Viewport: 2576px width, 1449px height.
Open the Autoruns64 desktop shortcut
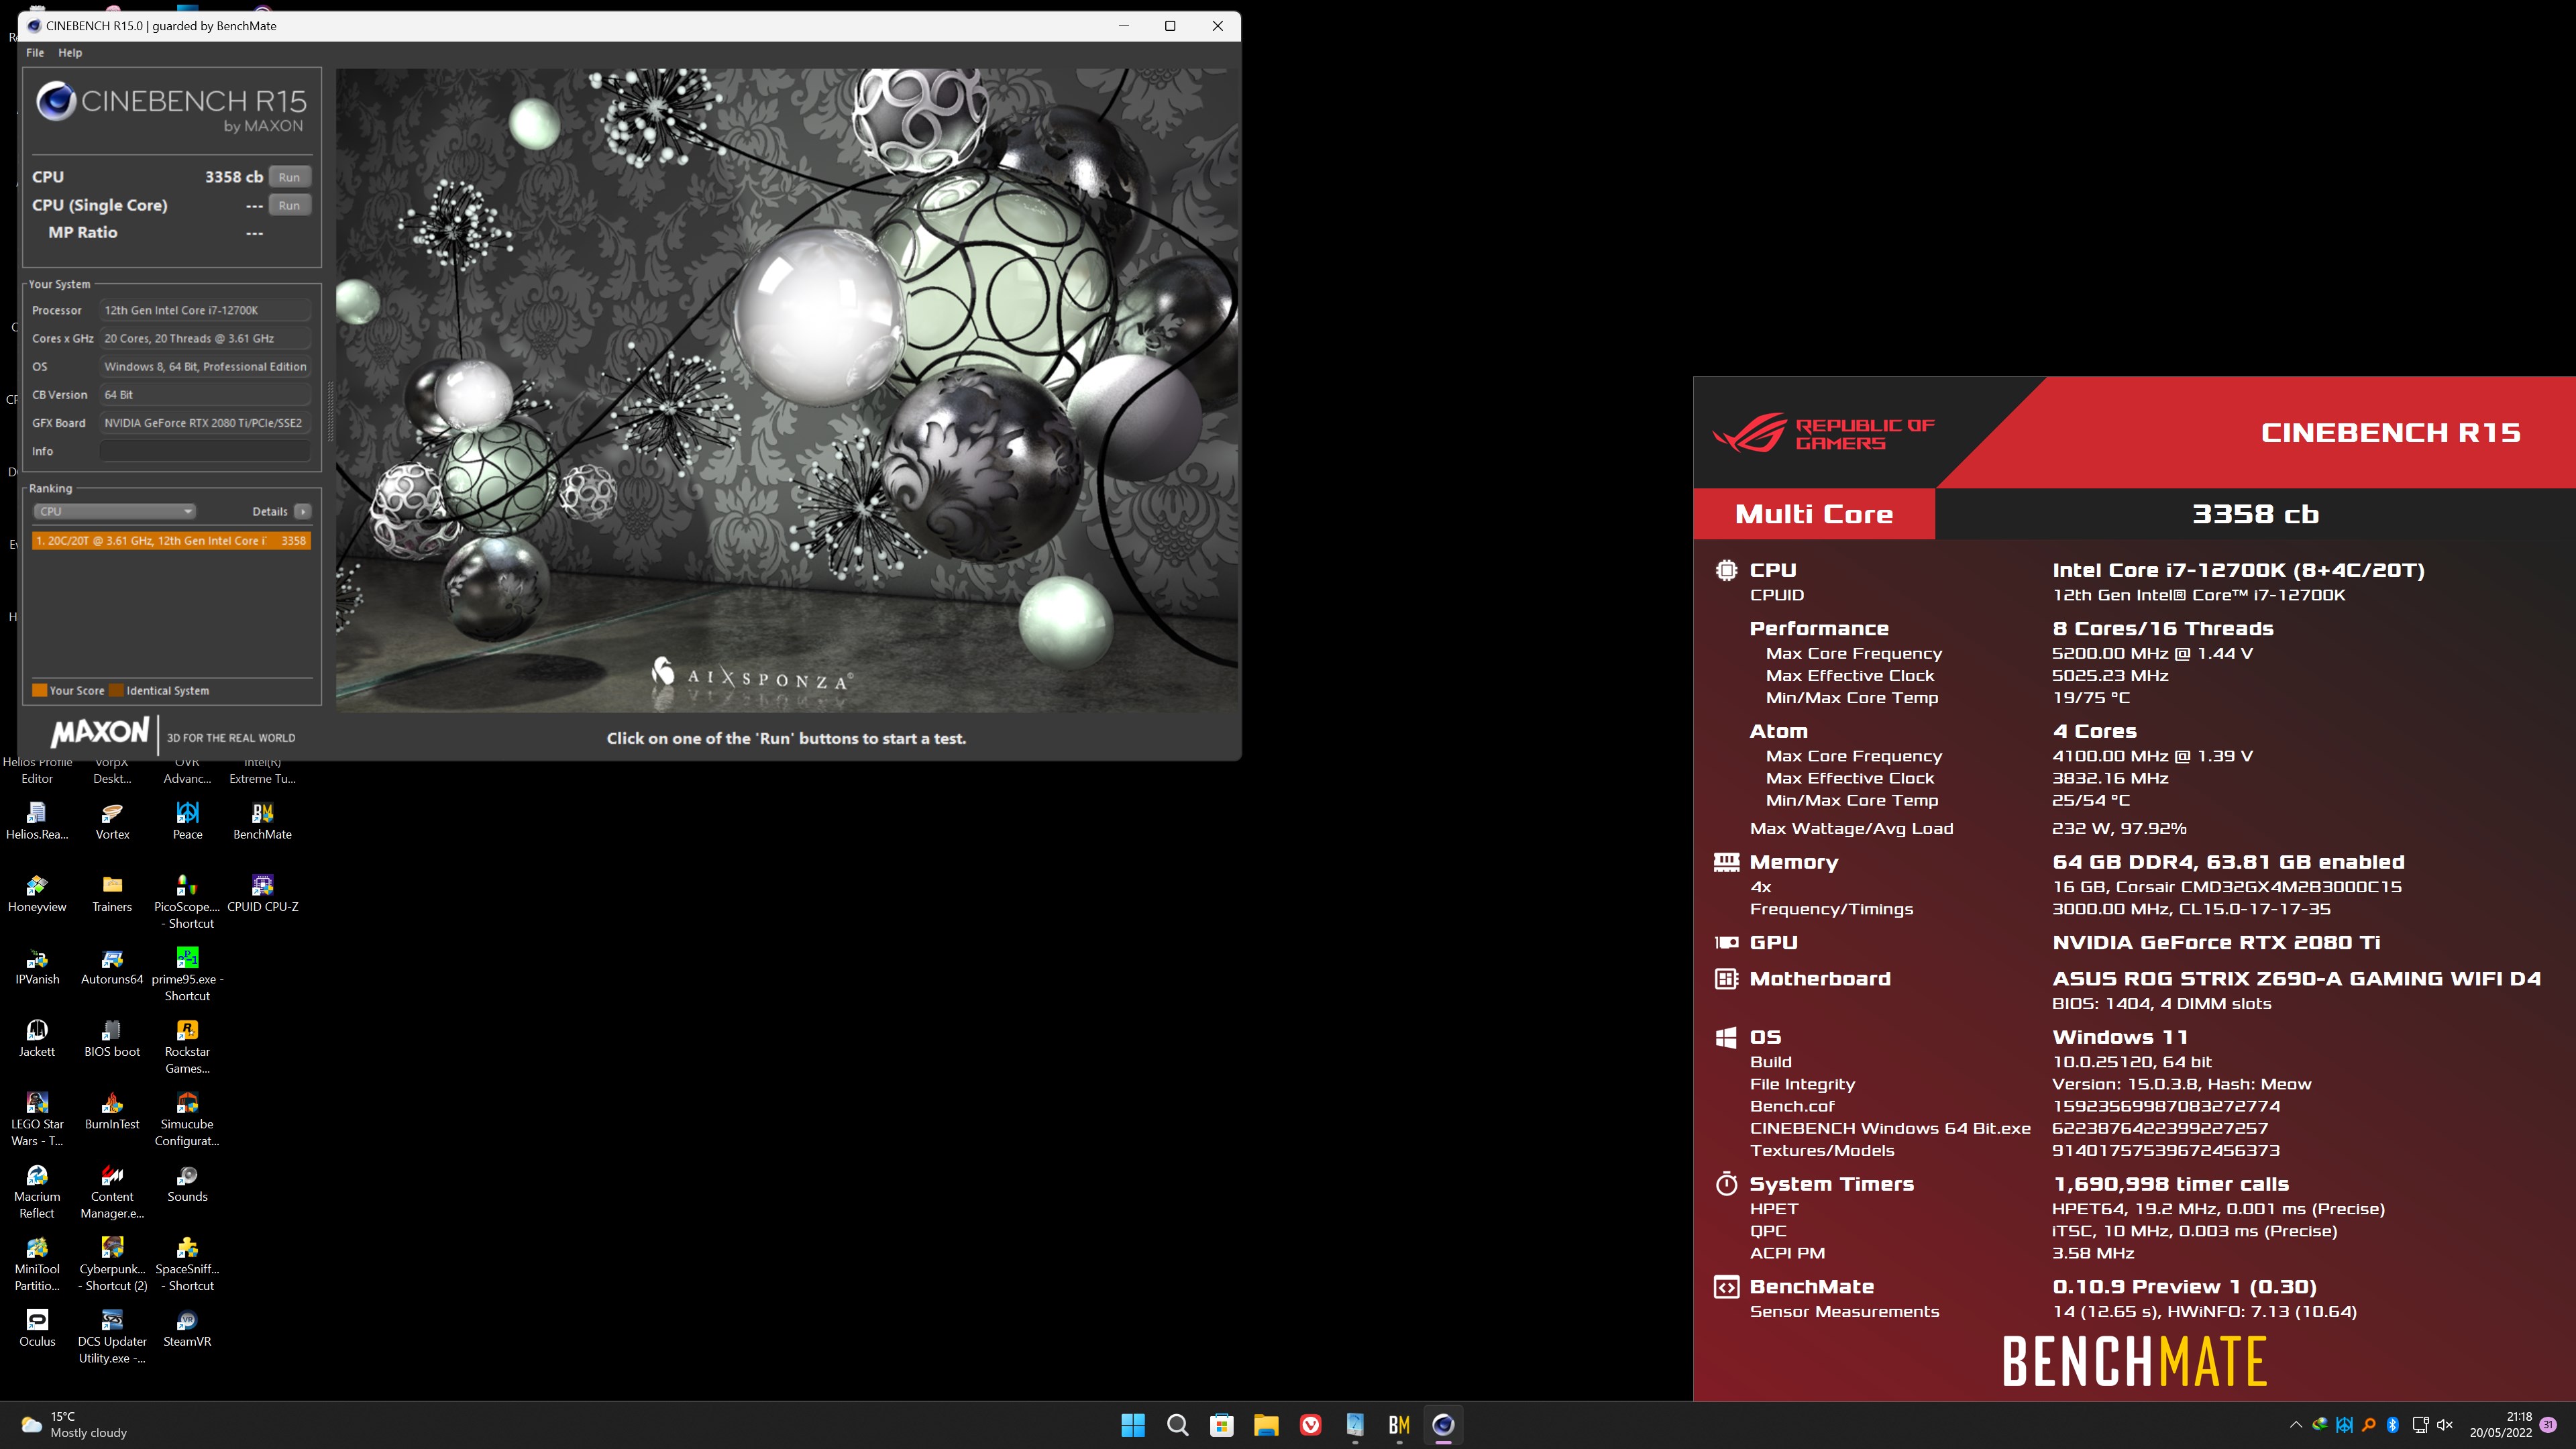(112, 966)
